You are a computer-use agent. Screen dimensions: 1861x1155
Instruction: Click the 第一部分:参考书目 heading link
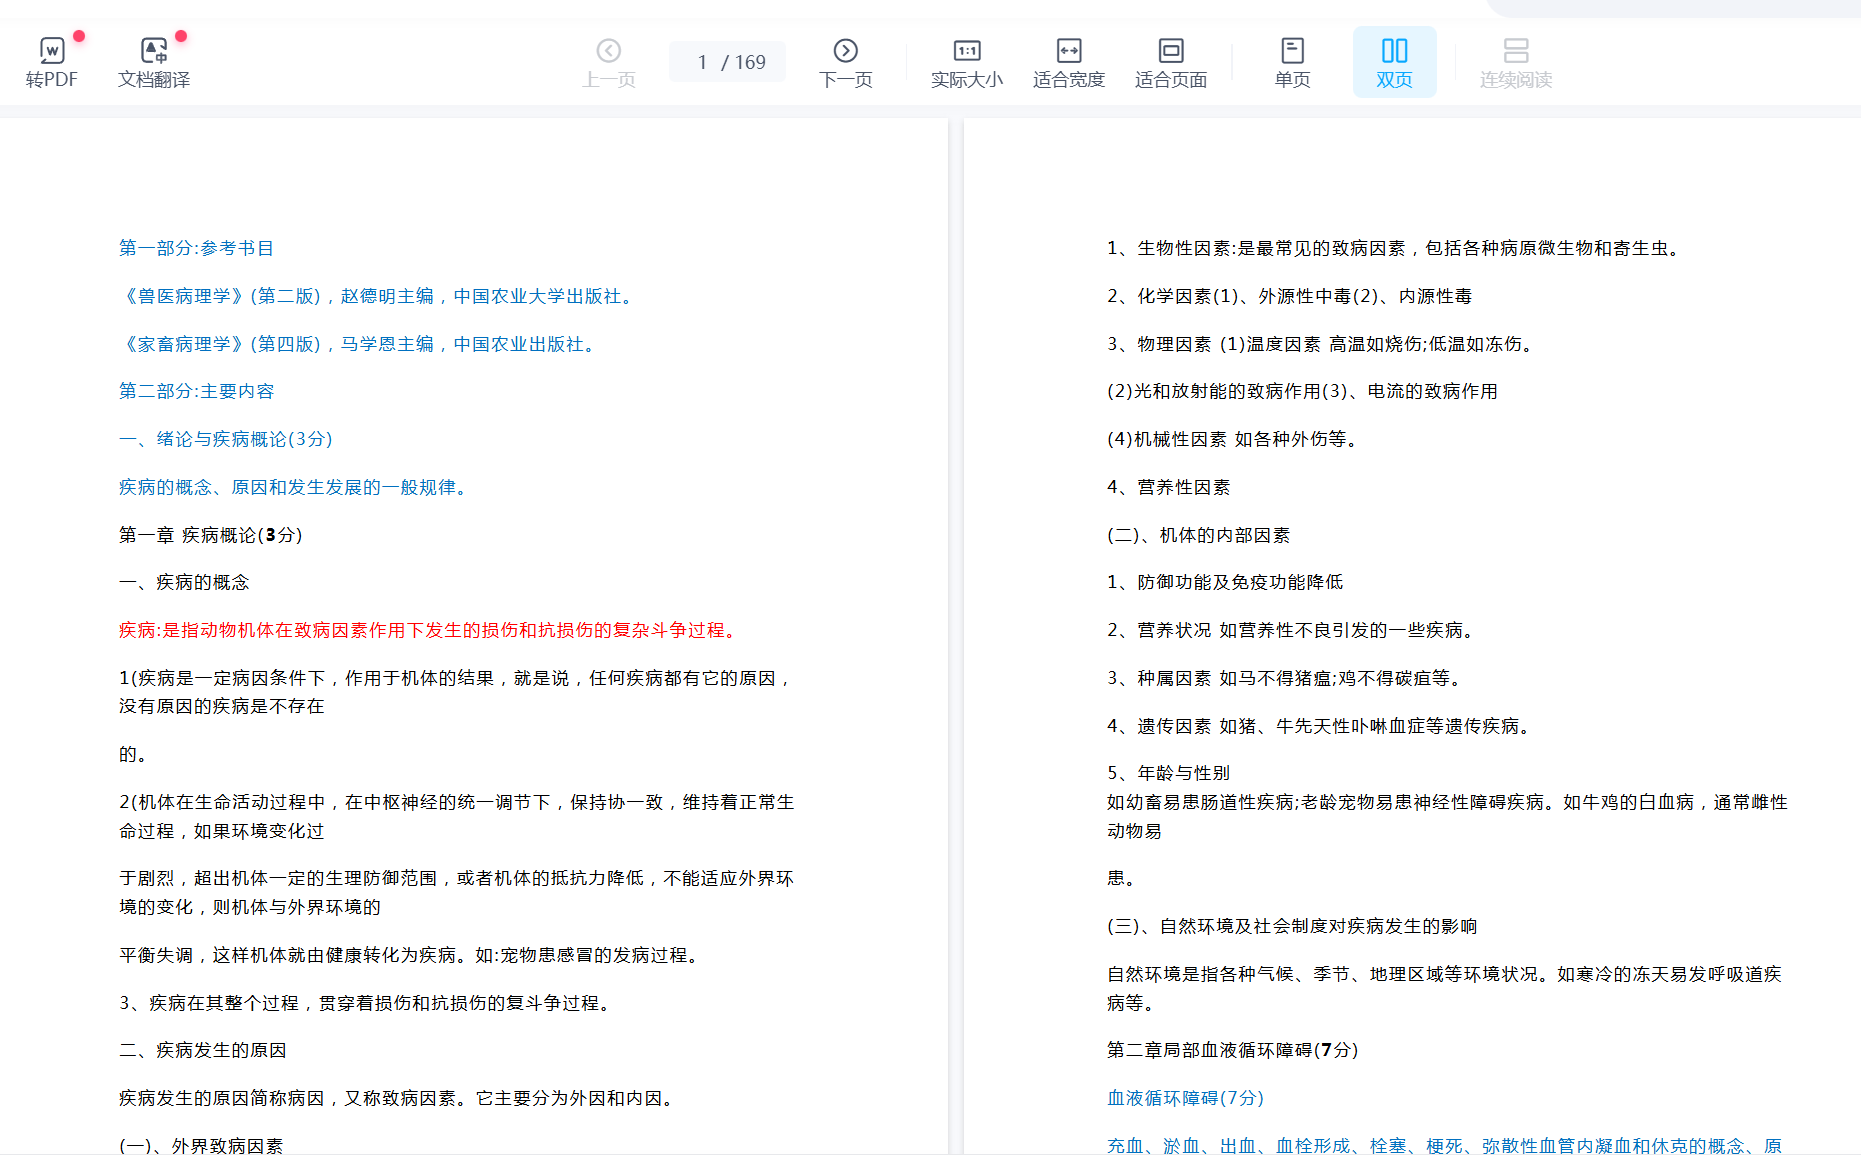click(196, 248)
